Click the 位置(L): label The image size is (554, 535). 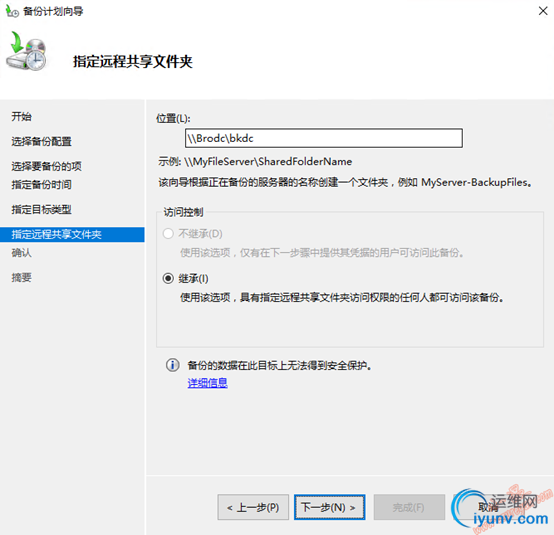[173, 118]
